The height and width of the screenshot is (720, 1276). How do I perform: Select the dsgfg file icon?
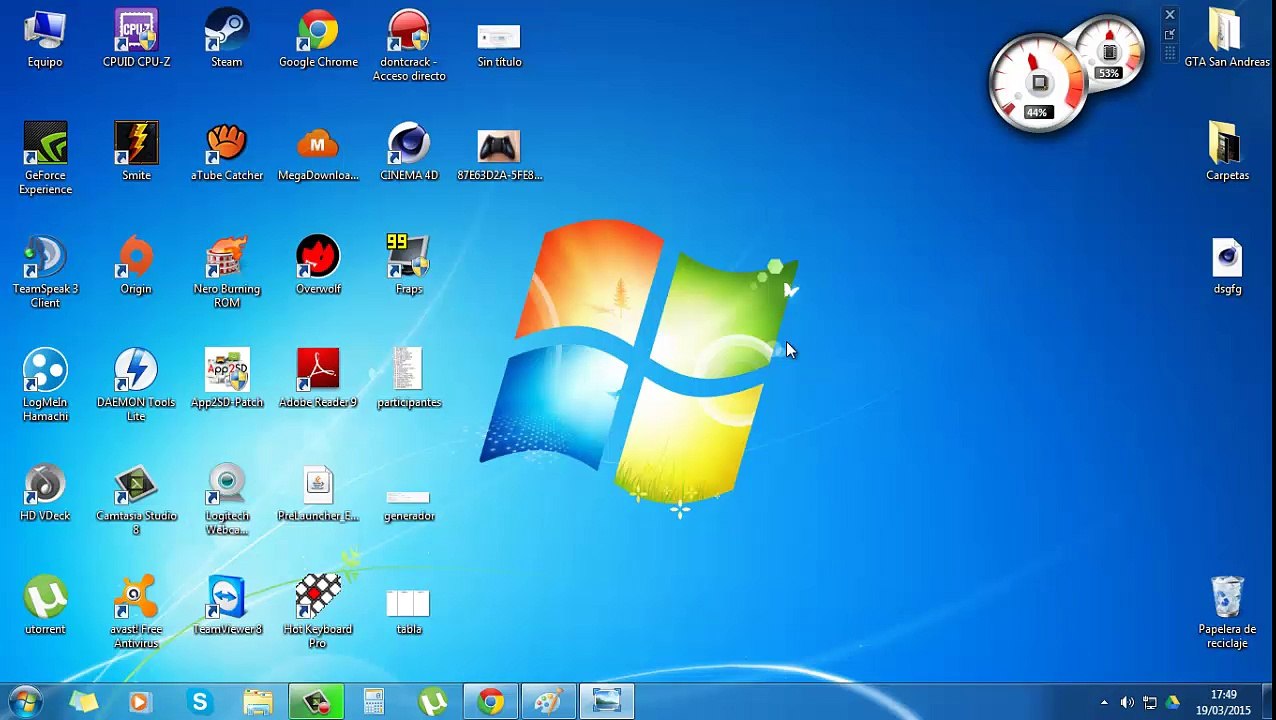coord(1227,266)
